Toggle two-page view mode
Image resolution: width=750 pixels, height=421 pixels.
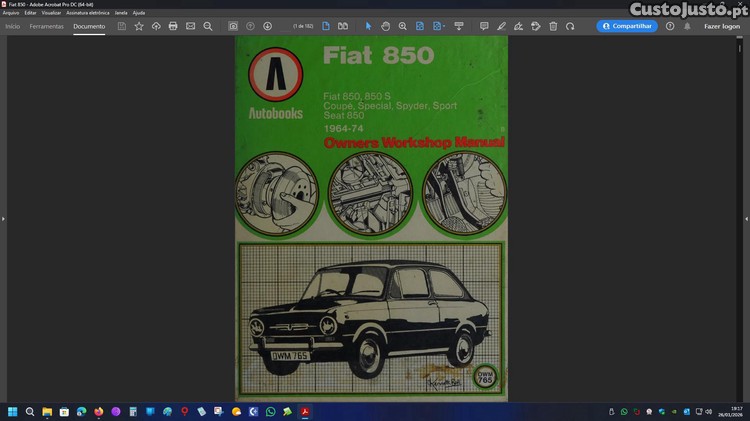click(343, 26)
